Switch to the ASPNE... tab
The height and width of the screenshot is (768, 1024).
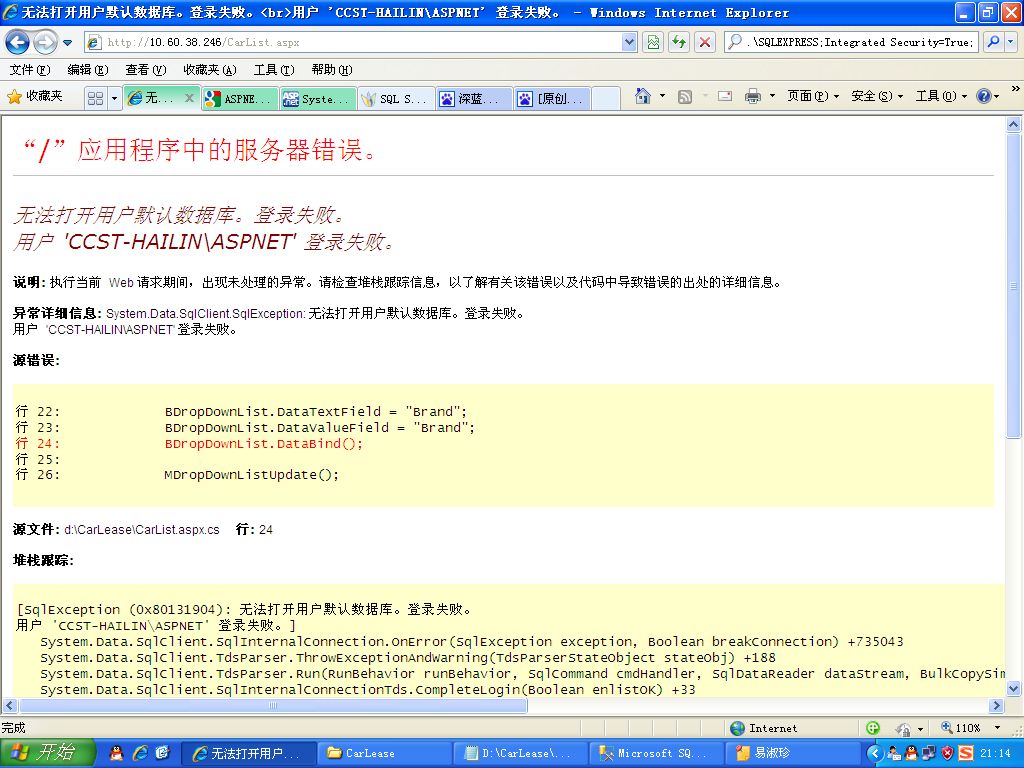click(239, 99)
